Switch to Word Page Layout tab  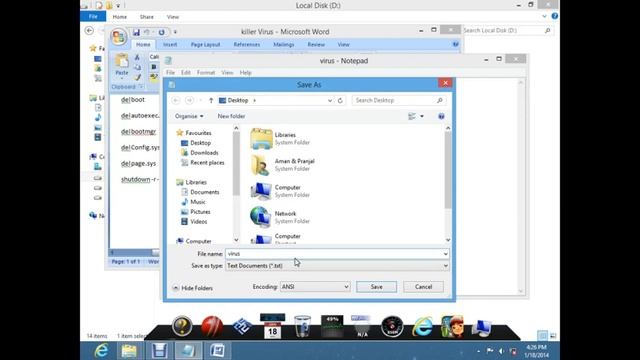click(x=205, y=44)
